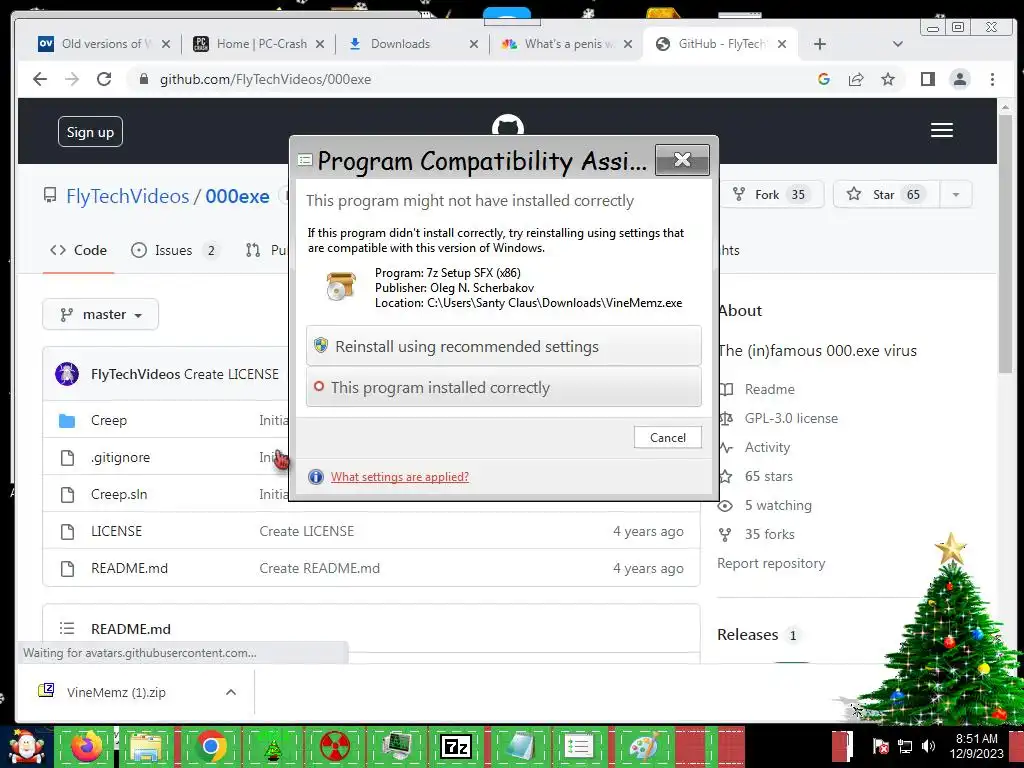Open Paint from the taskbar
The image size is (1024, 768).
[643, 746]
